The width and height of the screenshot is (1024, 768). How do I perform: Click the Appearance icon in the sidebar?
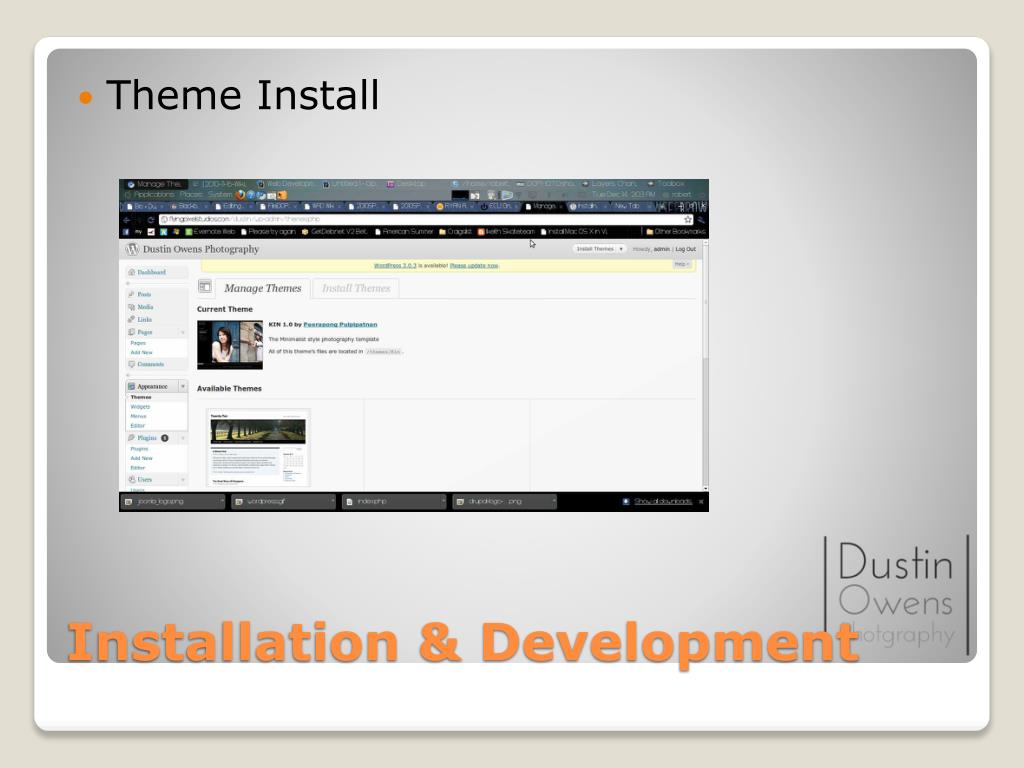[x=131, y=387]
